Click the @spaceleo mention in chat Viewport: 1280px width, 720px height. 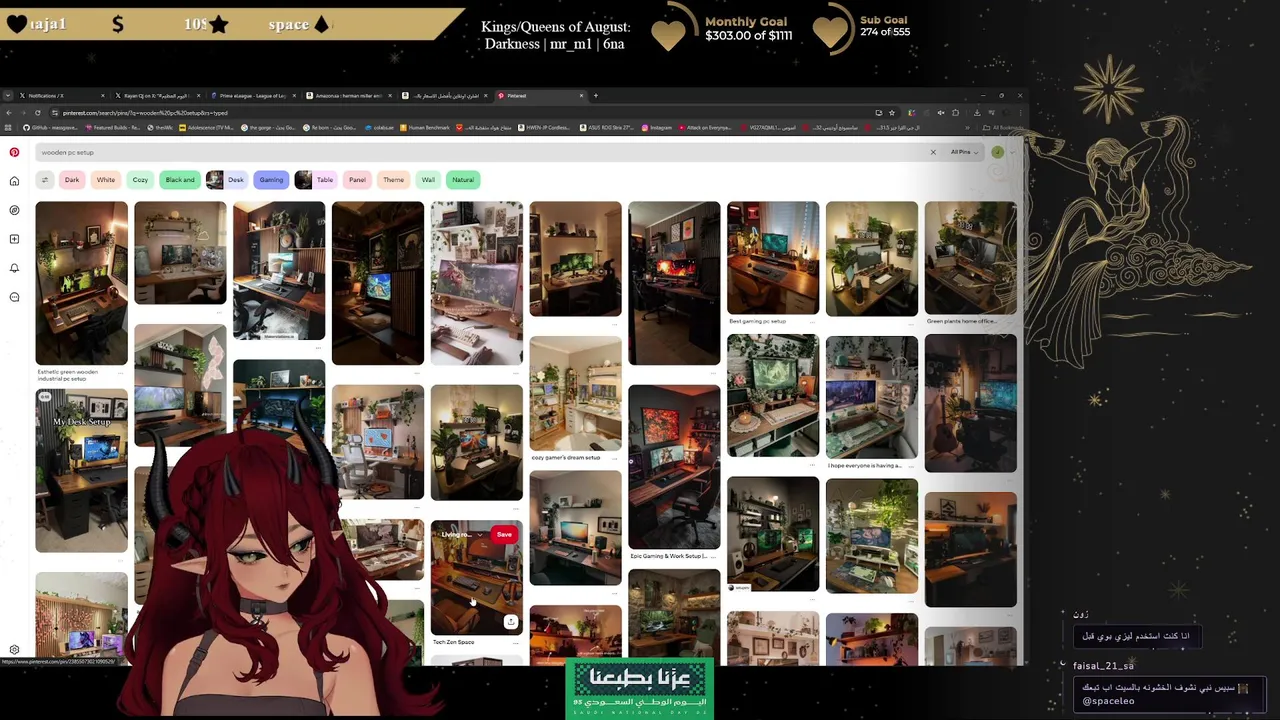(x=1108, y=701)
